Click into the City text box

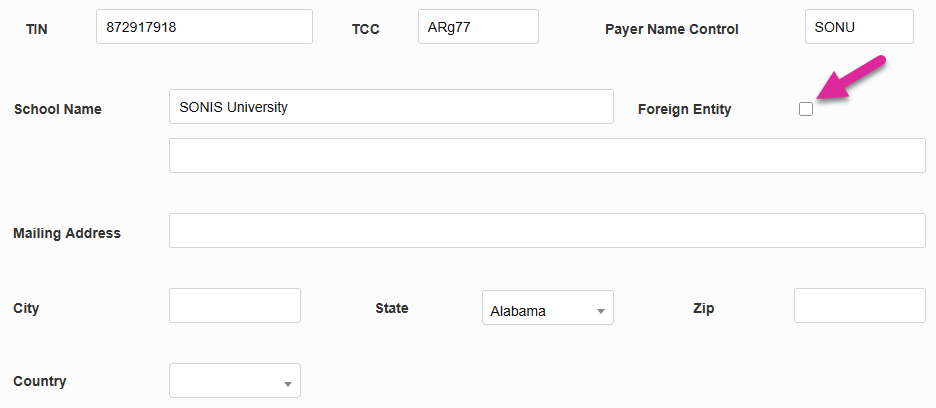(235, 306)
